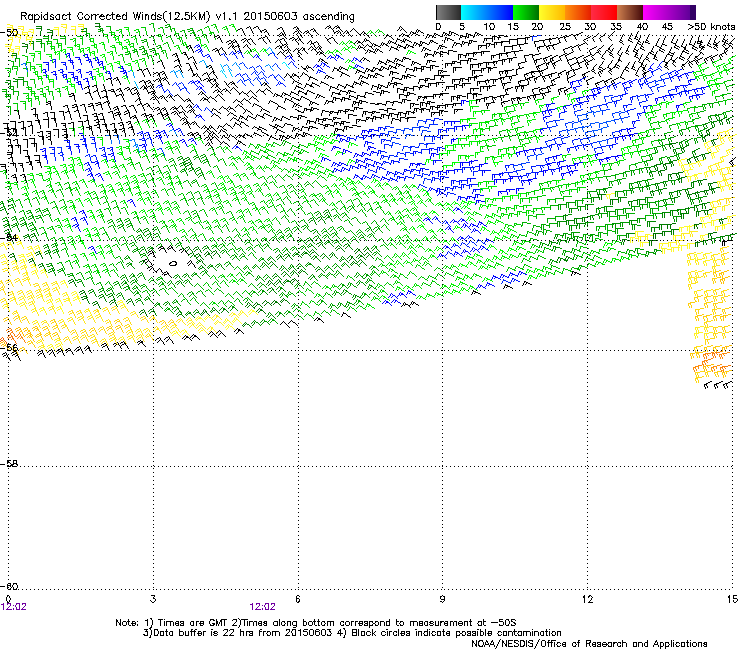
Task: Click the yellow 20-25 knots legend swatch
Action: click(x=552, y=12)
